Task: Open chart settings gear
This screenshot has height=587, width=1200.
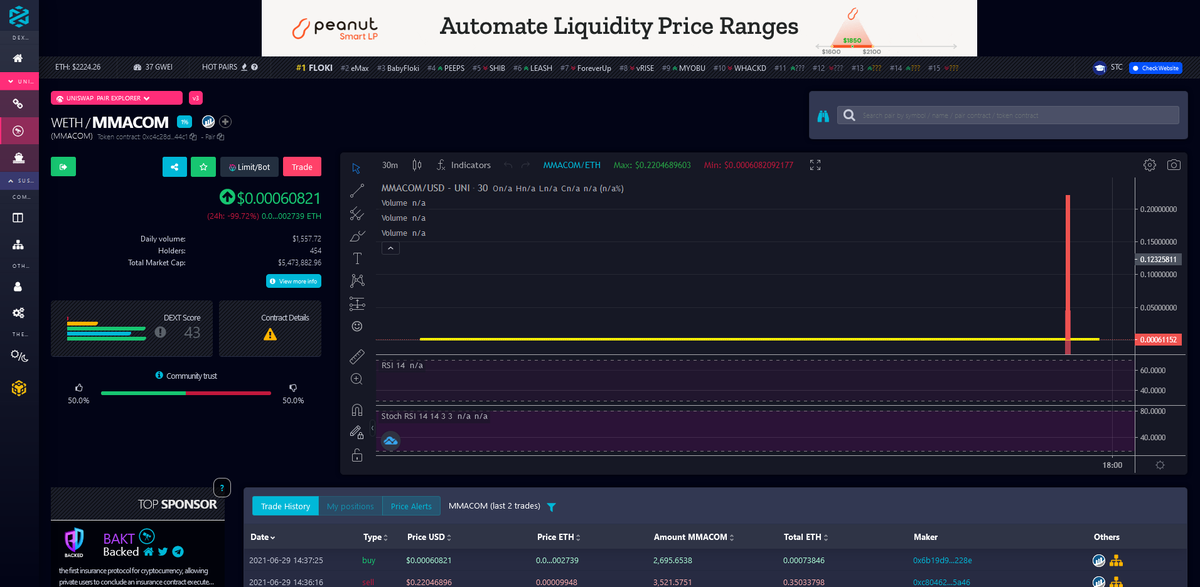Action: [x=1150, y=165]
